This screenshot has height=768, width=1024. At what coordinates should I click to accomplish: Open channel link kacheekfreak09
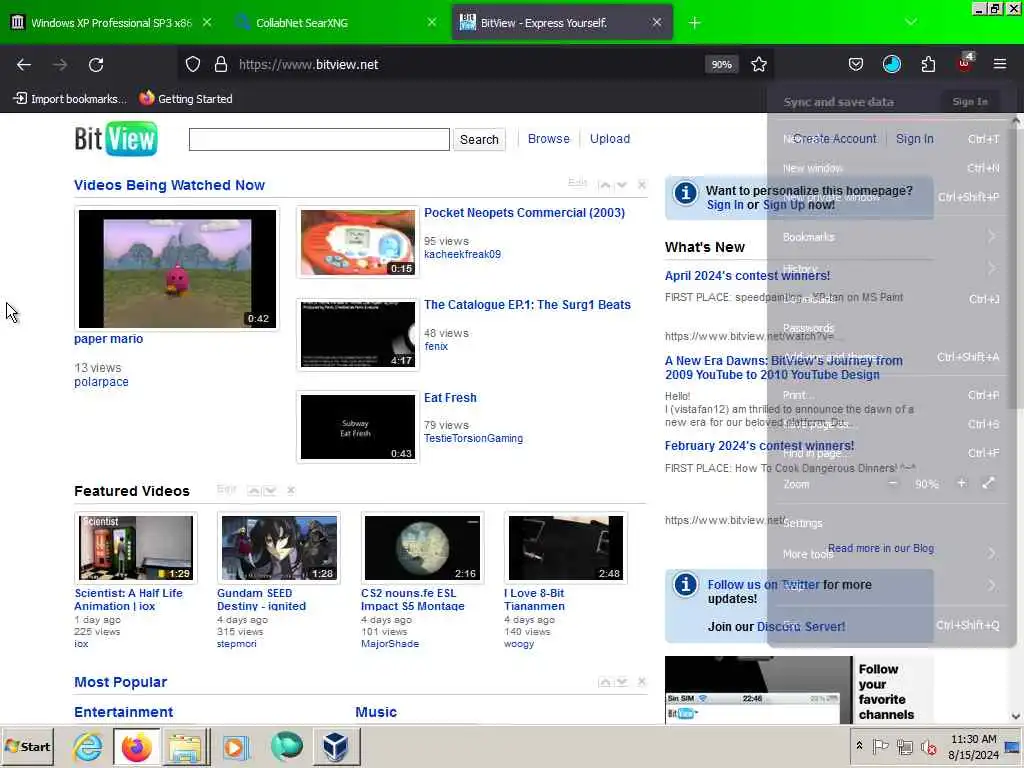462,254
